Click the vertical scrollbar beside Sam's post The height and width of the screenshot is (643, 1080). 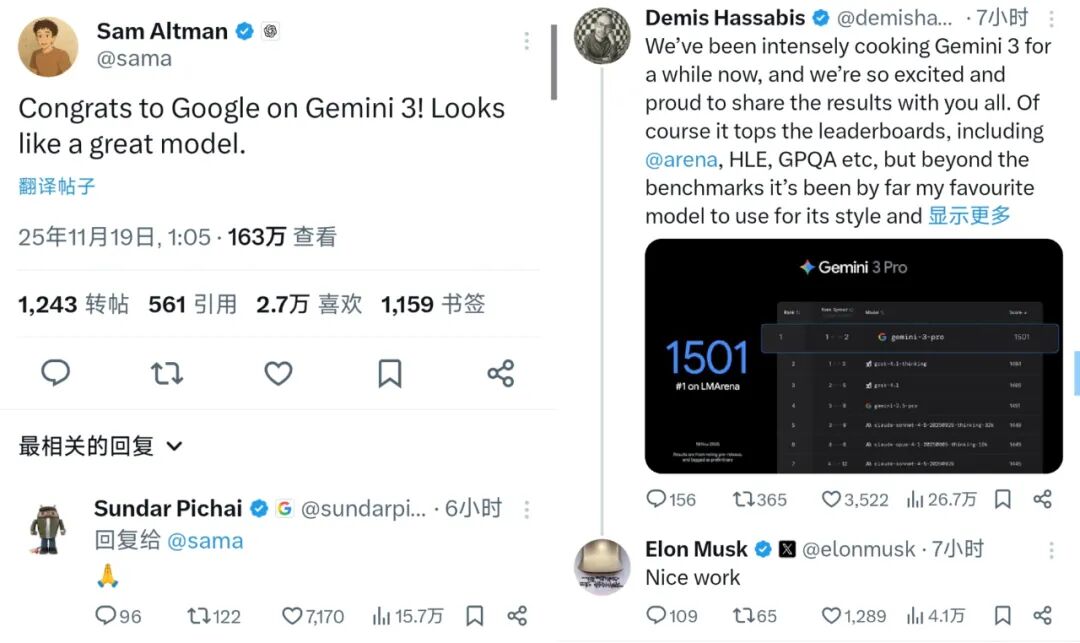[x=554, y=62]
